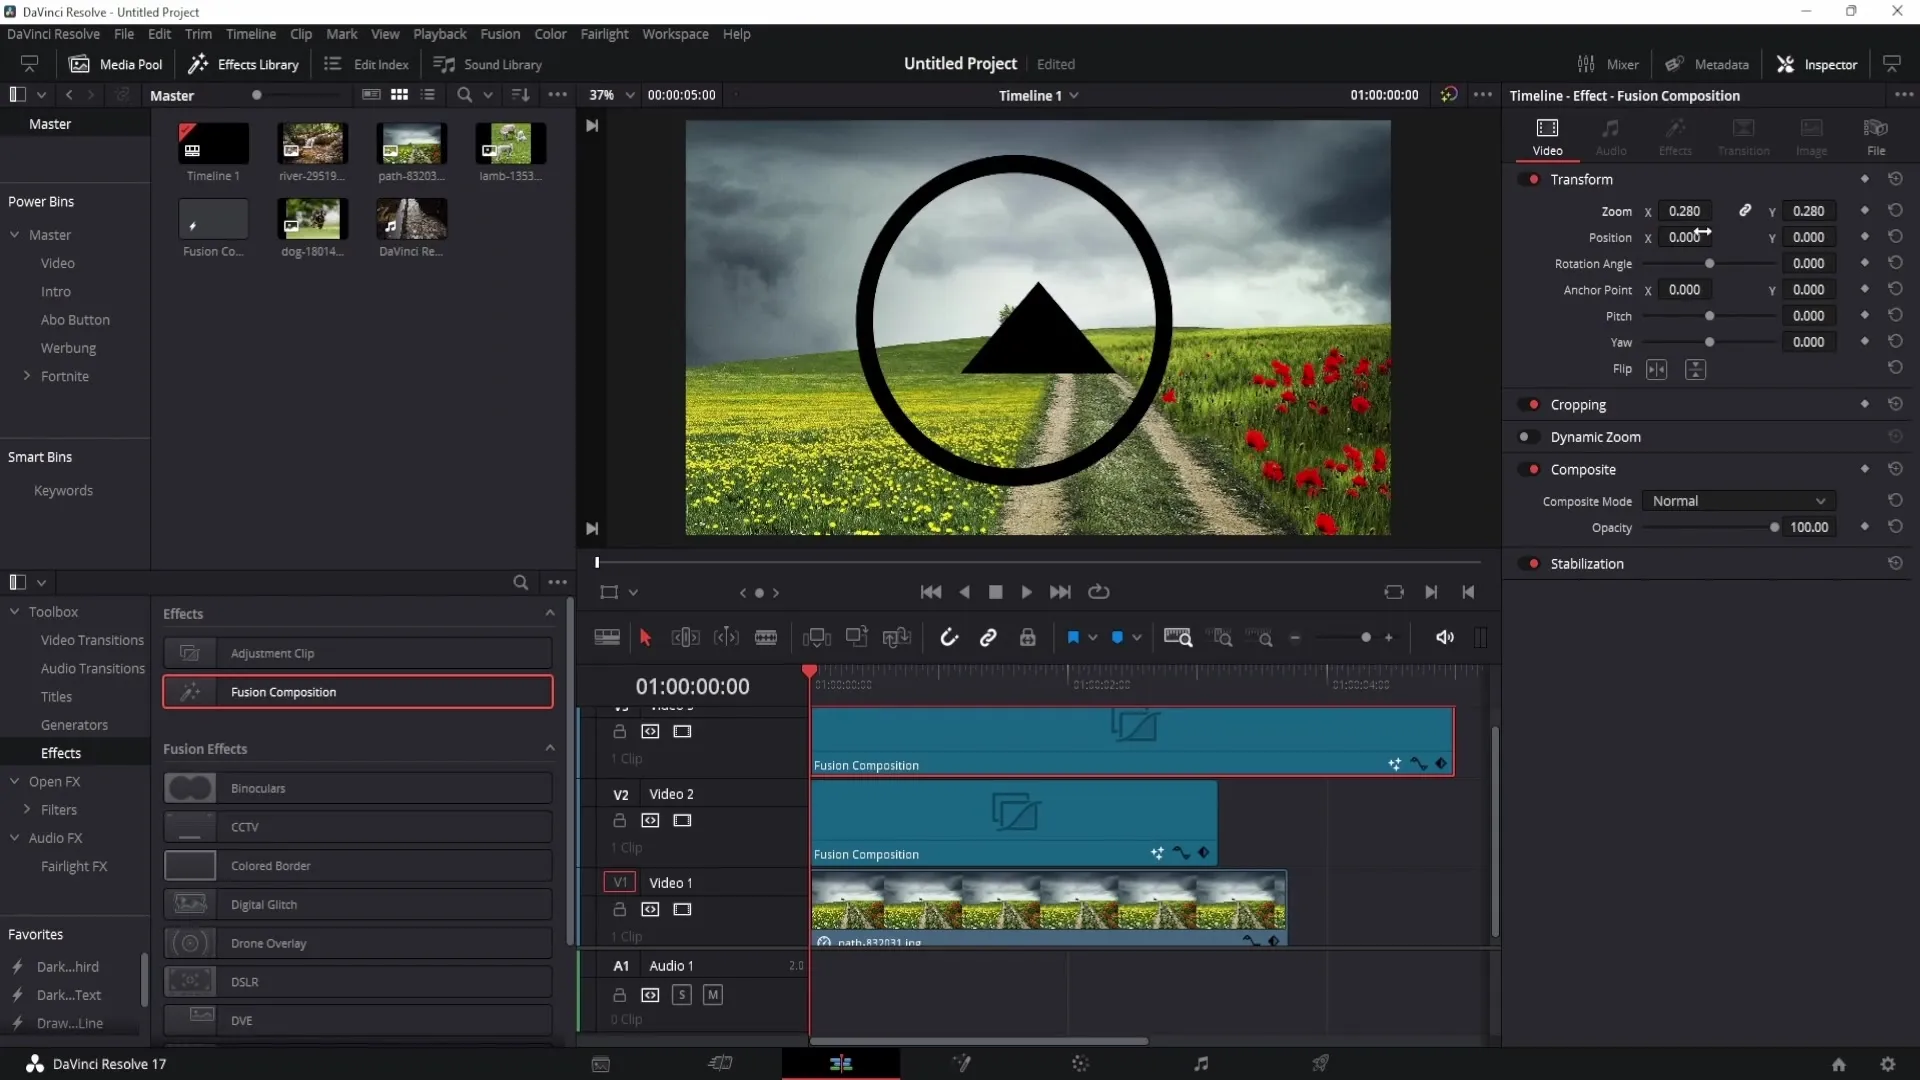This screenshot has height=1080, width=1920.
Task: Click the Snapping magnet icon in toolbar
Action: [948, 638]
